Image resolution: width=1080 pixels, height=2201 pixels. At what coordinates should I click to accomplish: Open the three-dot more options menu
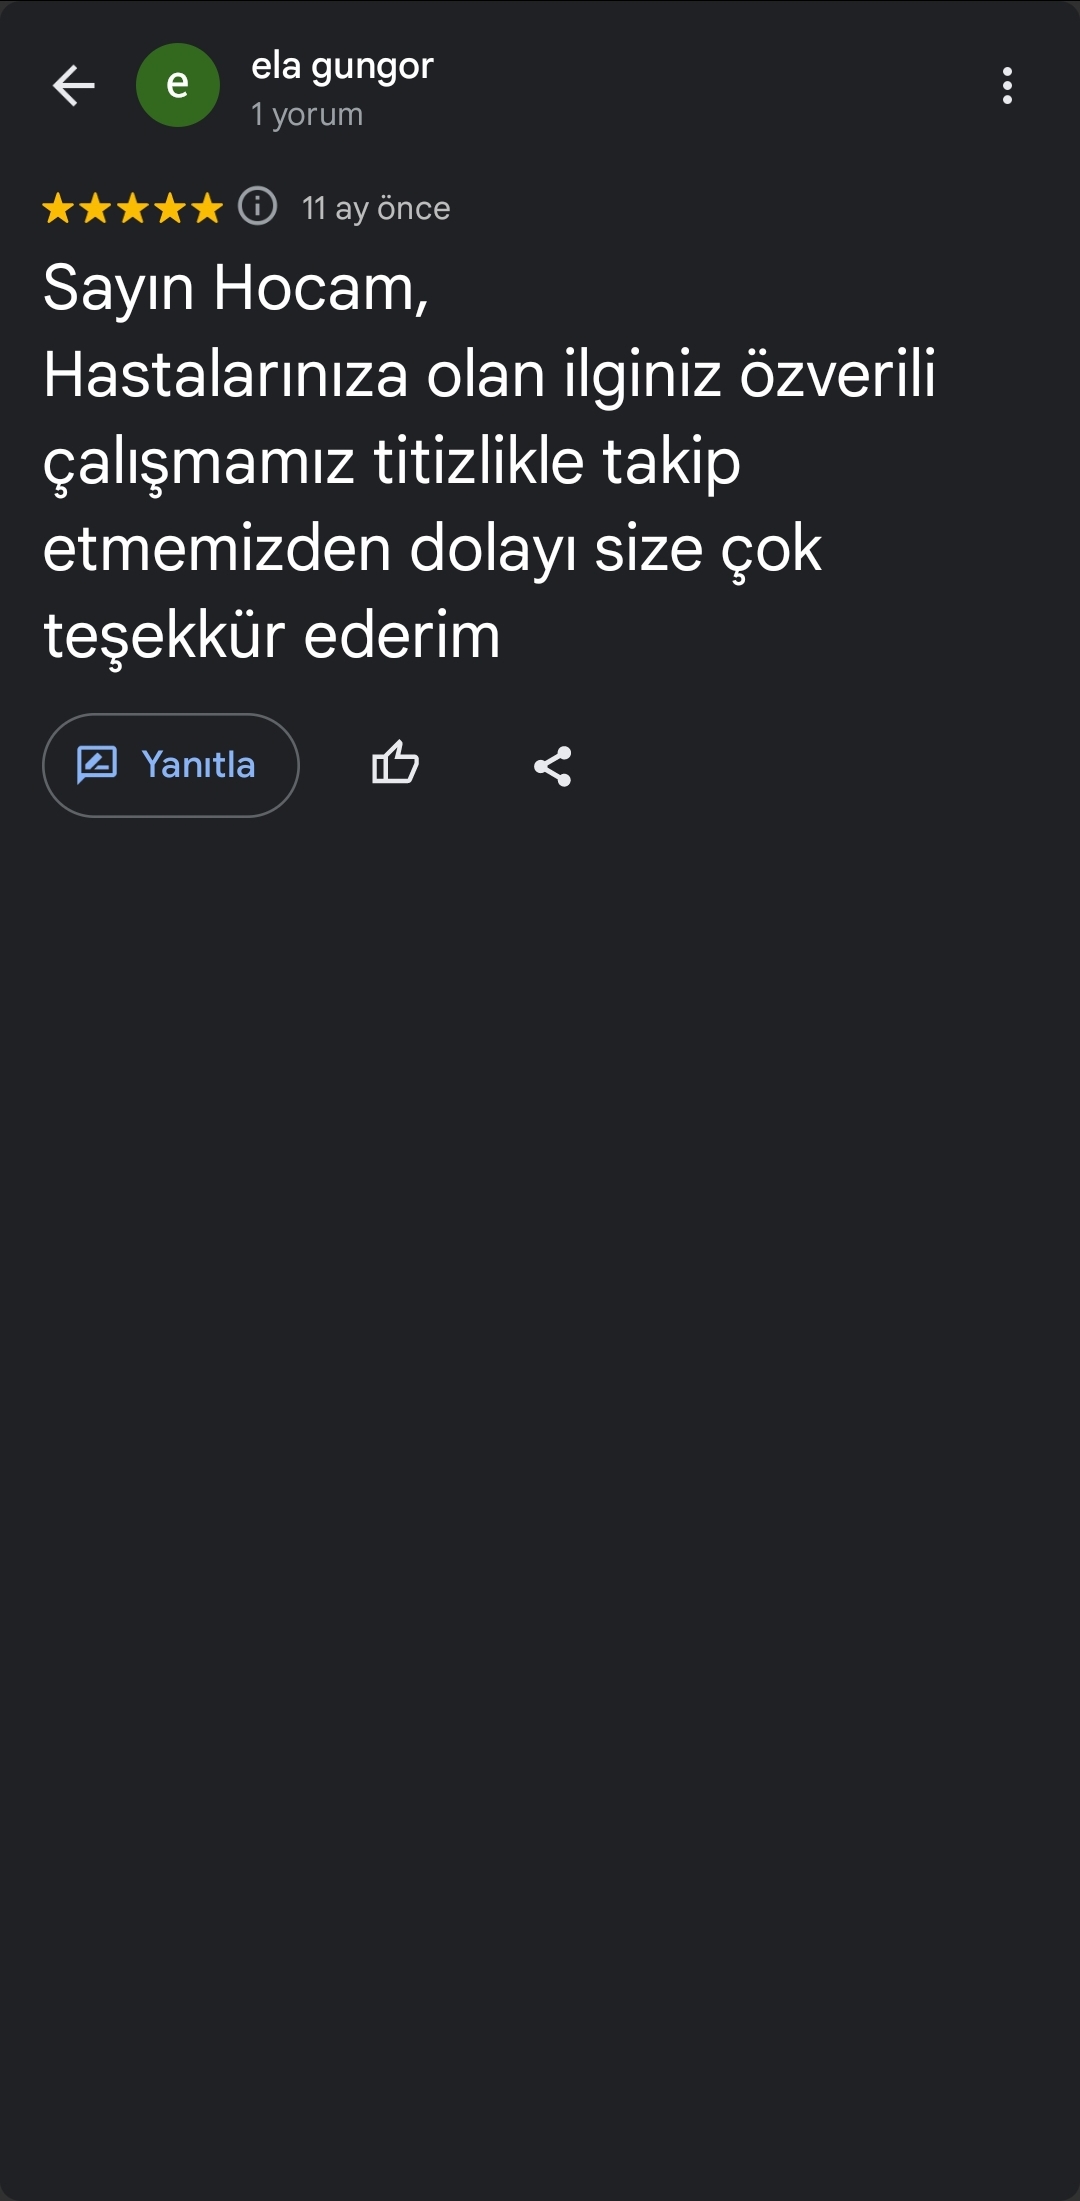pyautogui.click(x=1007, y=86)
